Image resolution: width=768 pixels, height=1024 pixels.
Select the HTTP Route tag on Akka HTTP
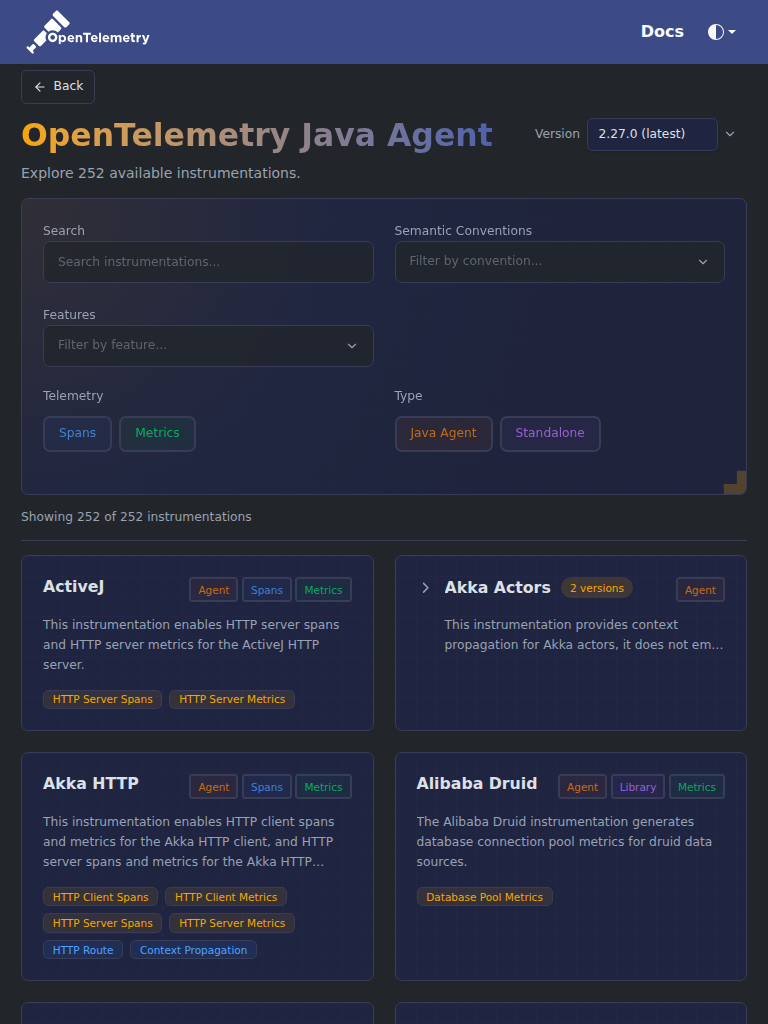tap(83, 950)
